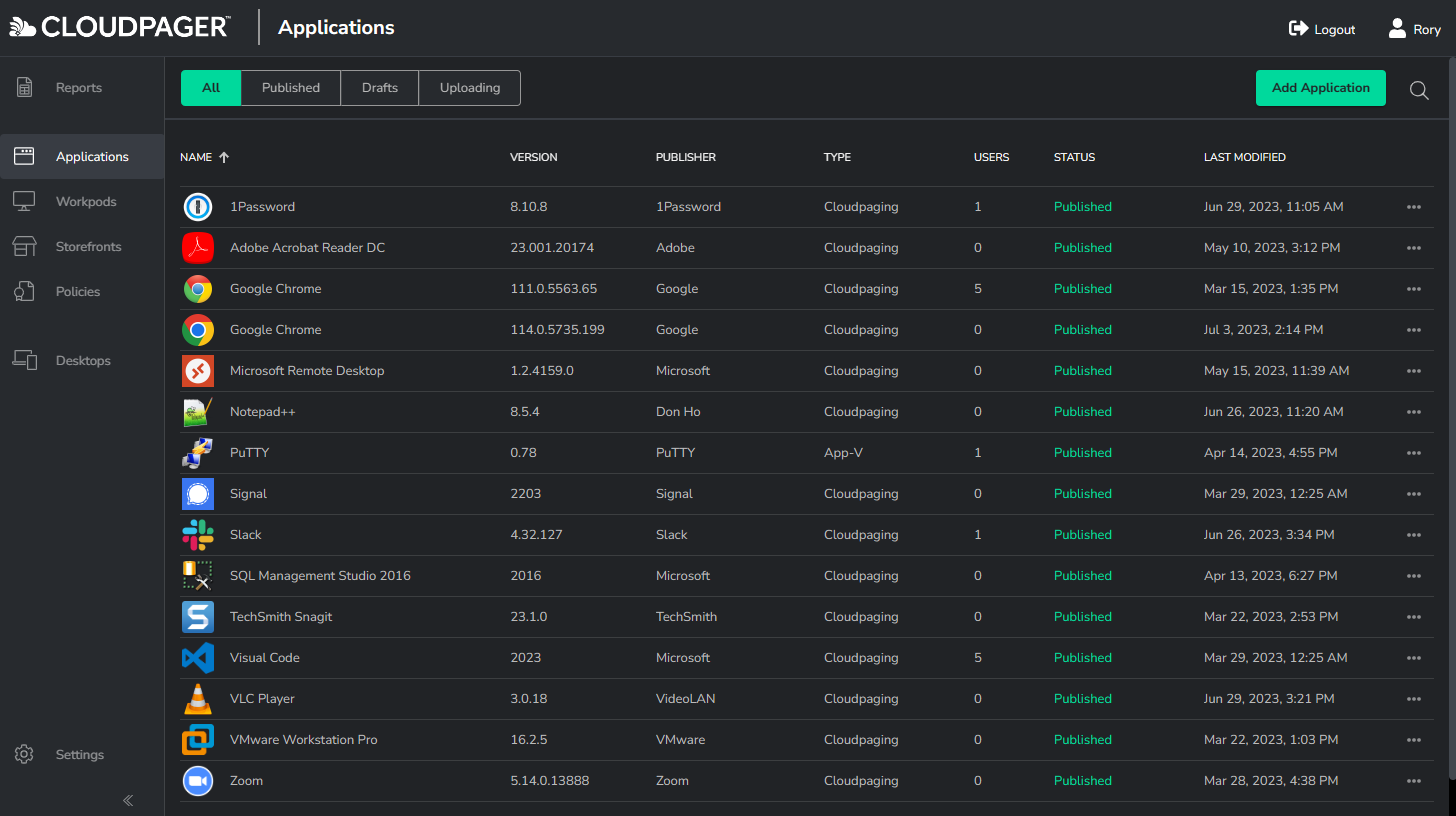Switch to the Uploading tab
This screenshot has height=816, width=1456.
coord(470,88)
